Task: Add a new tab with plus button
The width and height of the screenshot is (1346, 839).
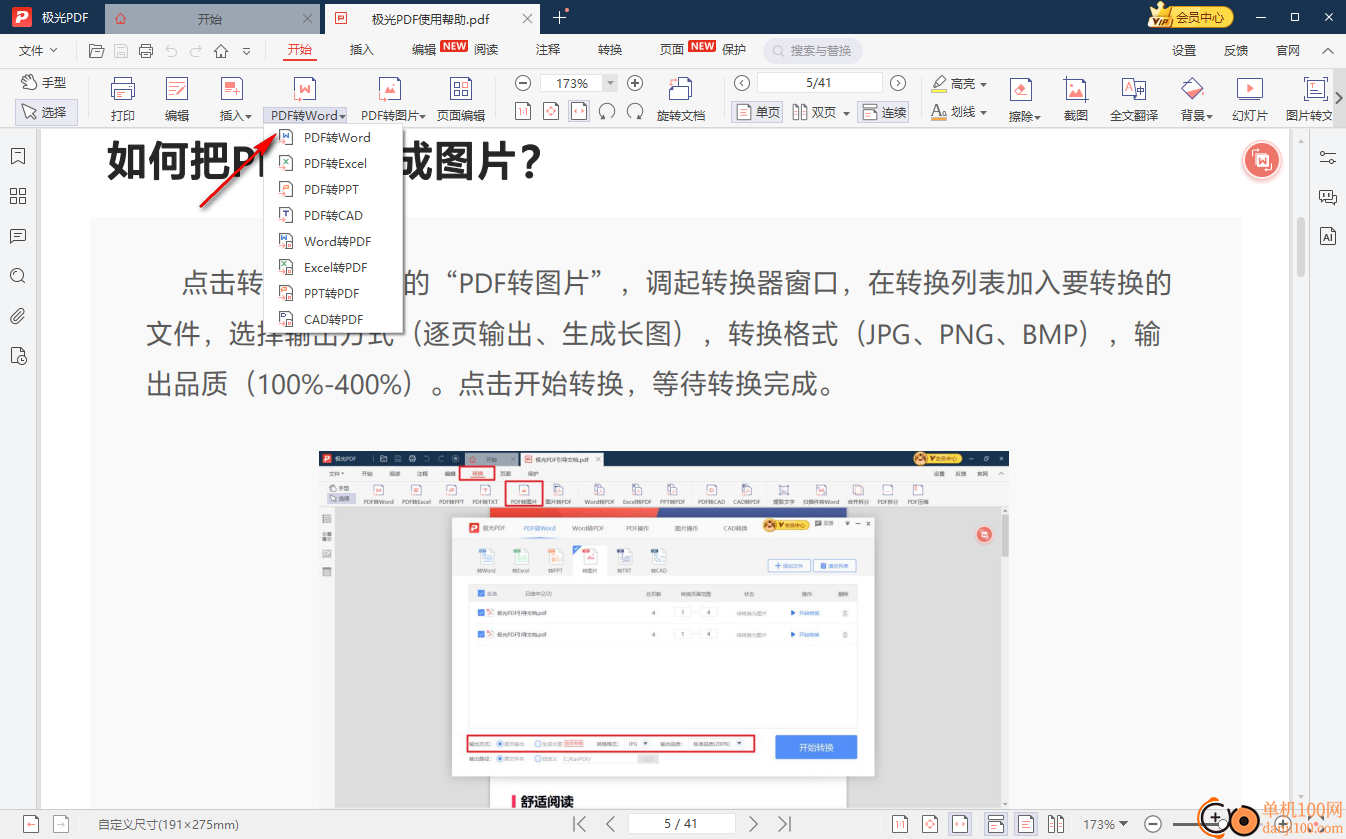Action: click(559, 17)
